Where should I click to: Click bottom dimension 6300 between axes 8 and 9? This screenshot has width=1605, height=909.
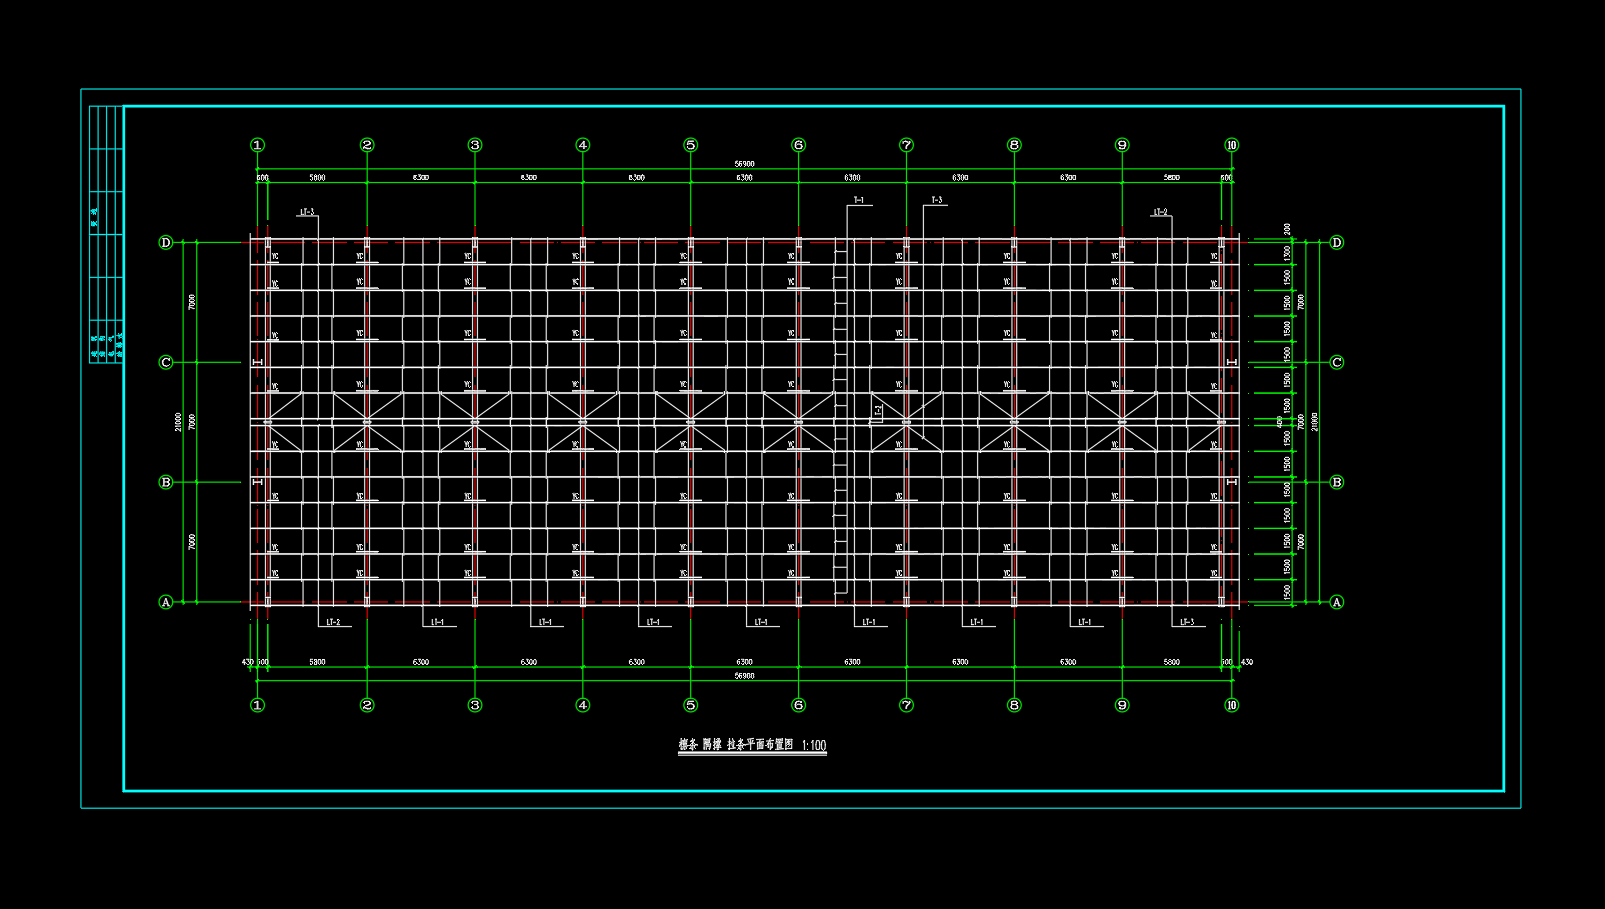pyautogui.click(x=1068, y=662)
